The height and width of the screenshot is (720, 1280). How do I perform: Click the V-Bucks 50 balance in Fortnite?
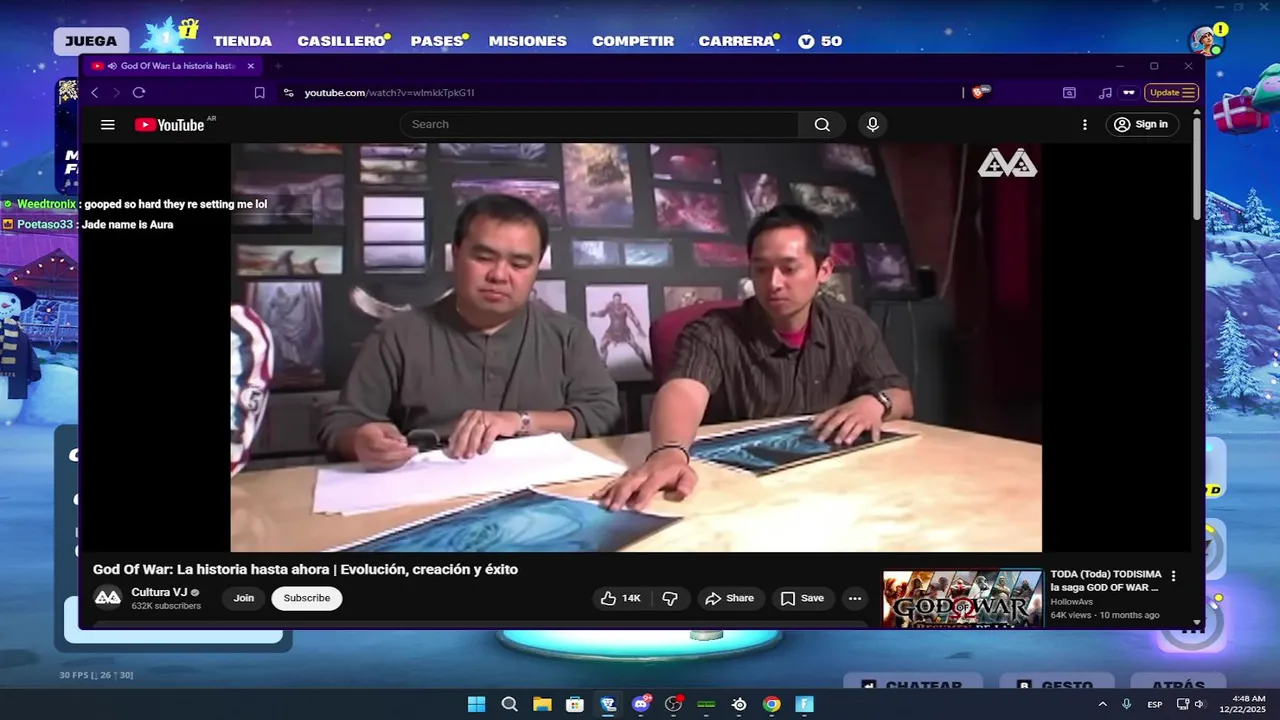tap(820, 41)
